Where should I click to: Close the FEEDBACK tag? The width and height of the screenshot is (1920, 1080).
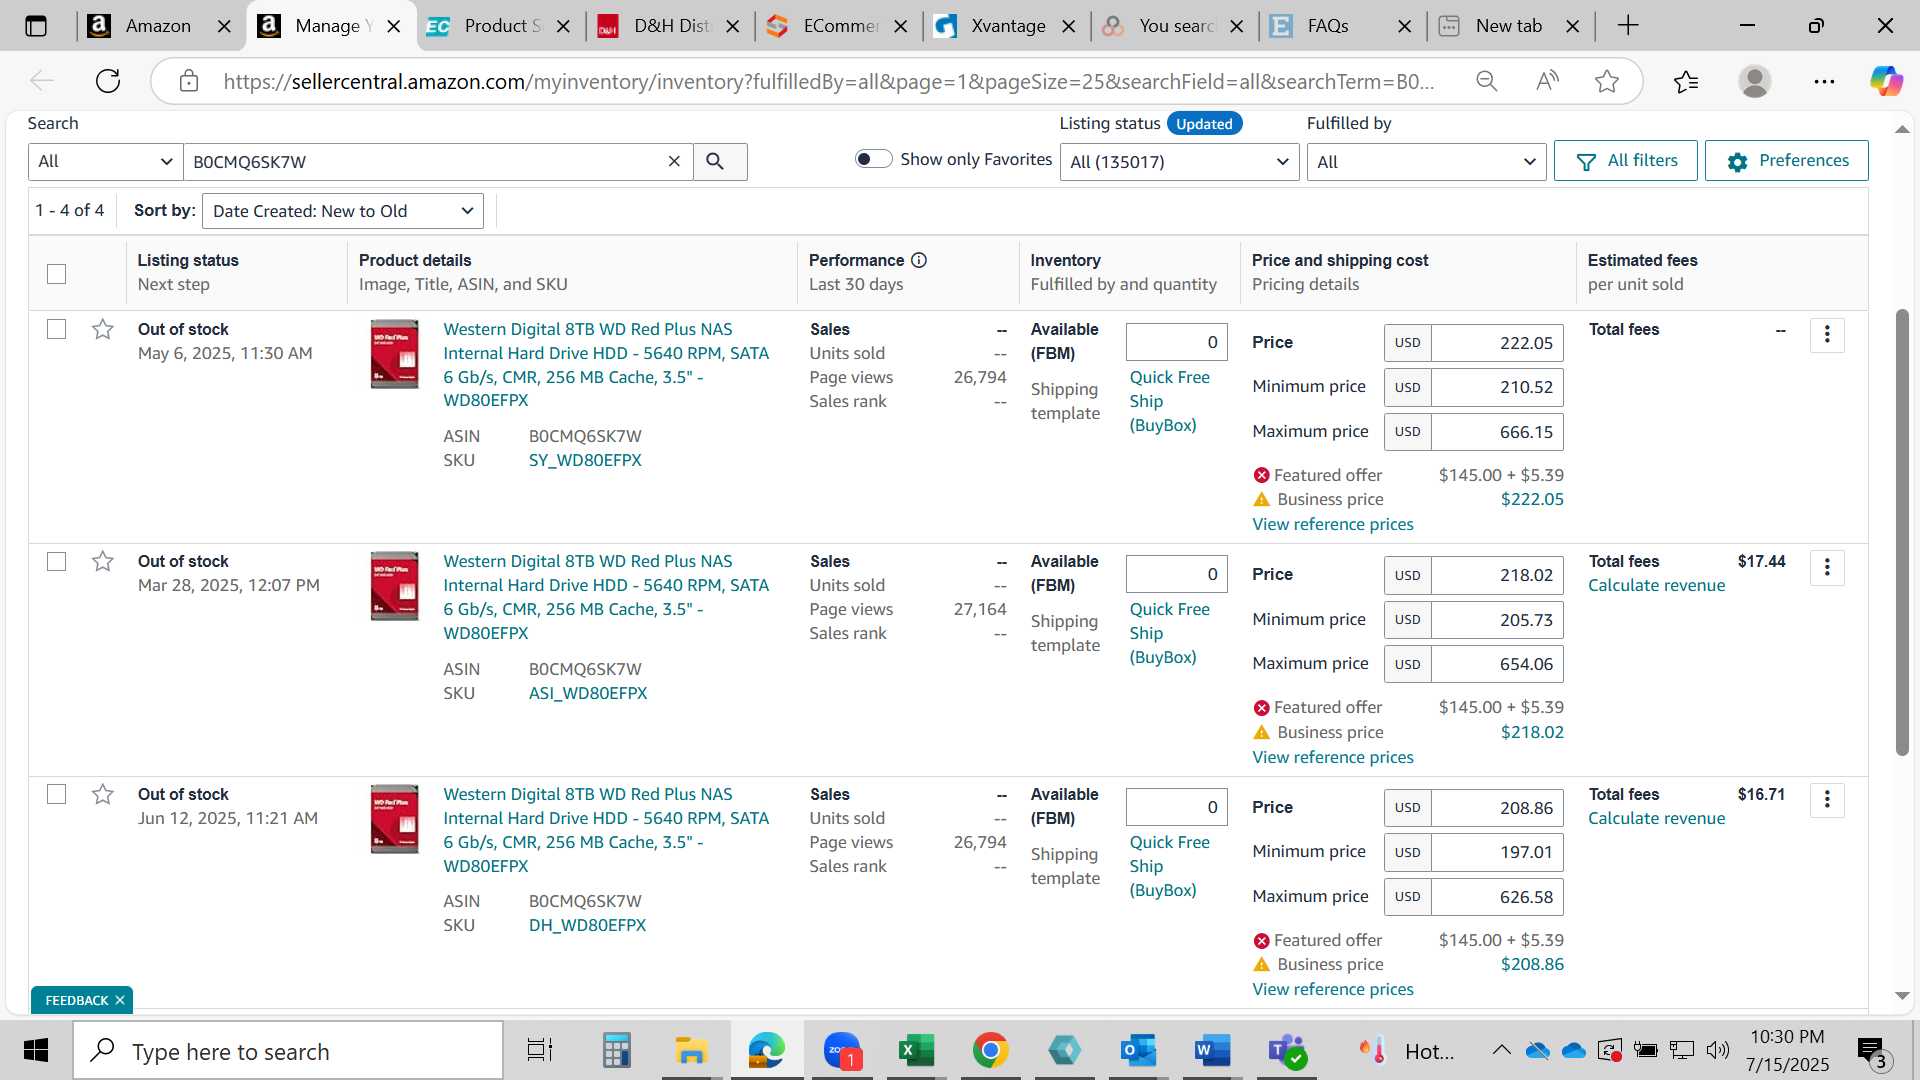(x=120, y=1000)
